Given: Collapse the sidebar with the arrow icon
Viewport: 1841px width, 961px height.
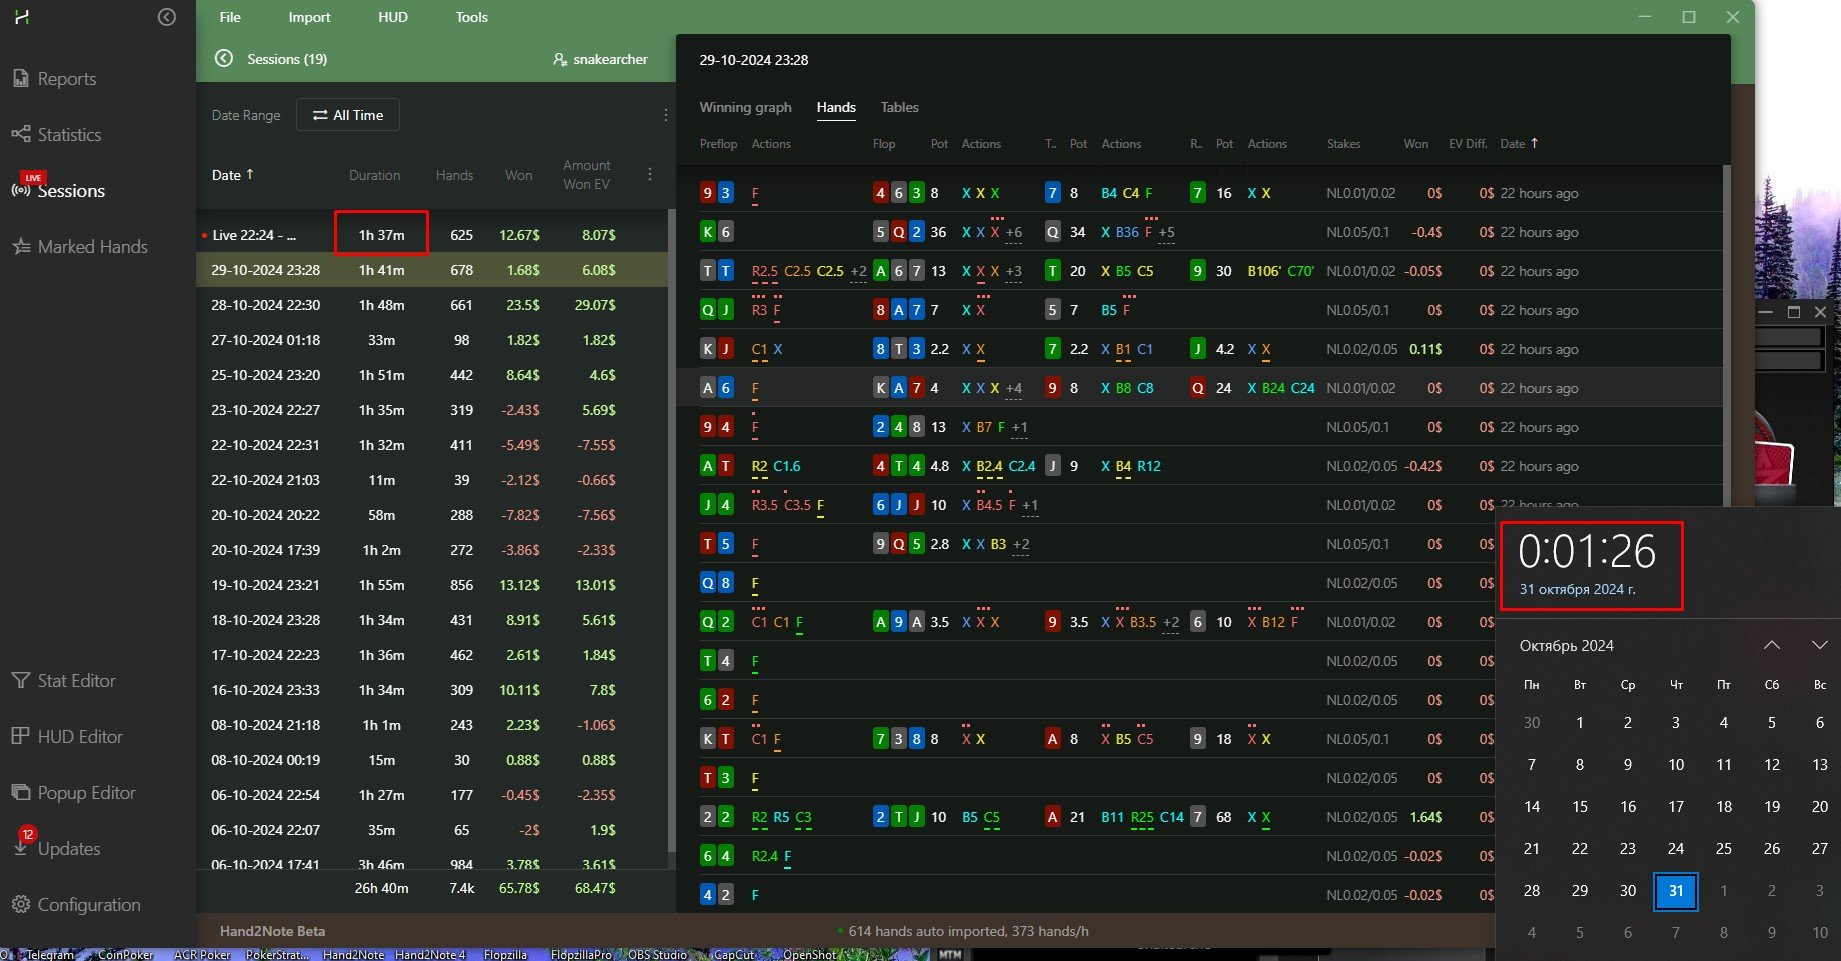Looking at the screenshot, I should point(167,17).
